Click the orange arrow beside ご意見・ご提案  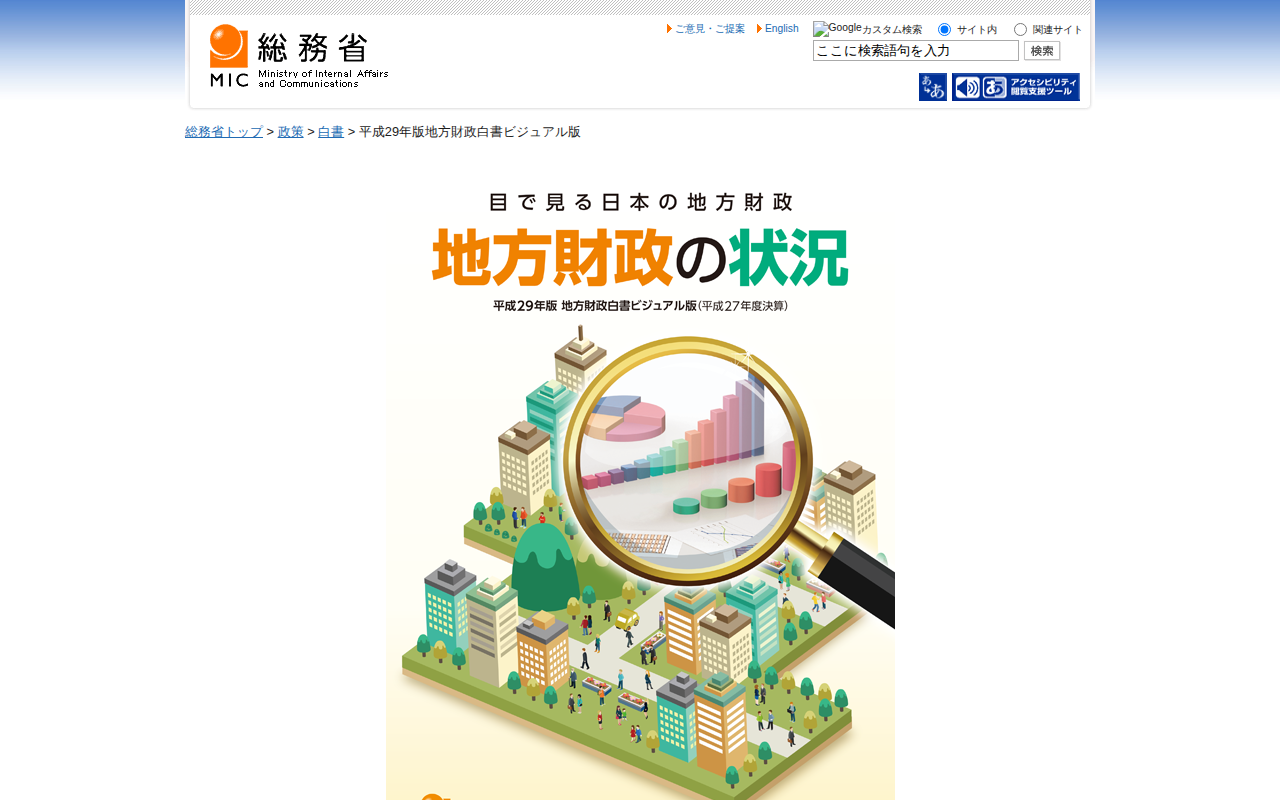pos(670,29)
